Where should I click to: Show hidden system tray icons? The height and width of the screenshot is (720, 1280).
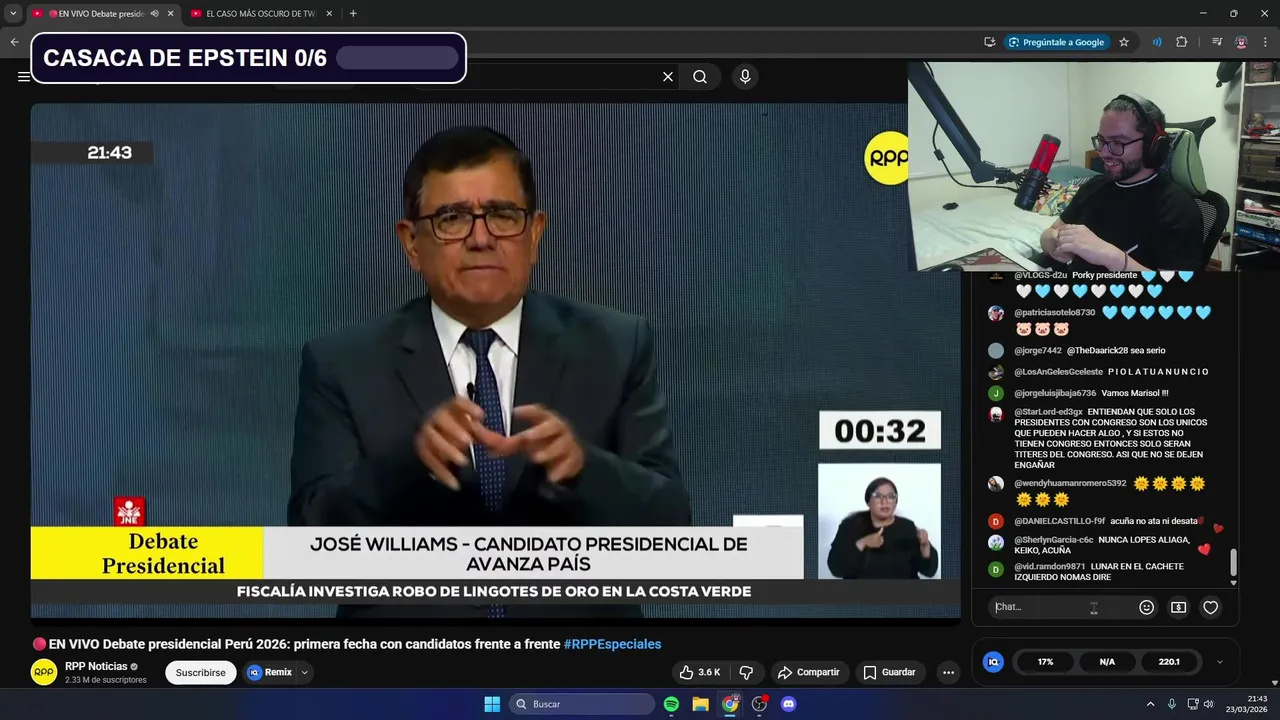(1150, 704)
